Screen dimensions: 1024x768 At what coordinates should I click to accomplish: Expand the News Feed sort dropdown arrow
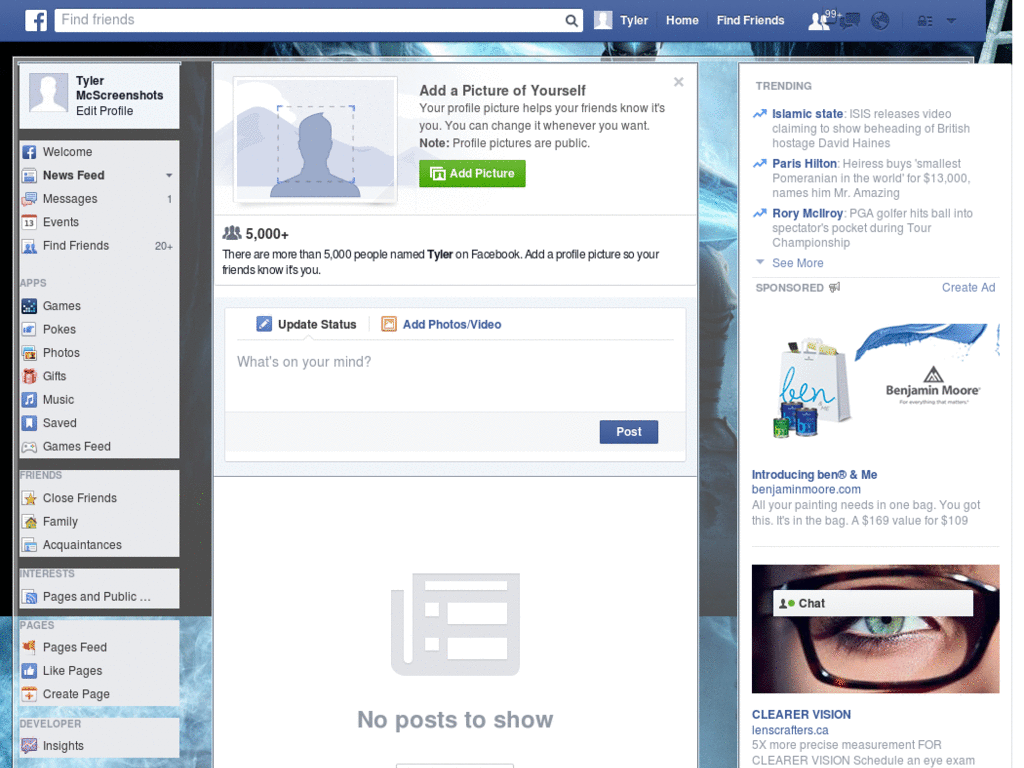point(169,176)
